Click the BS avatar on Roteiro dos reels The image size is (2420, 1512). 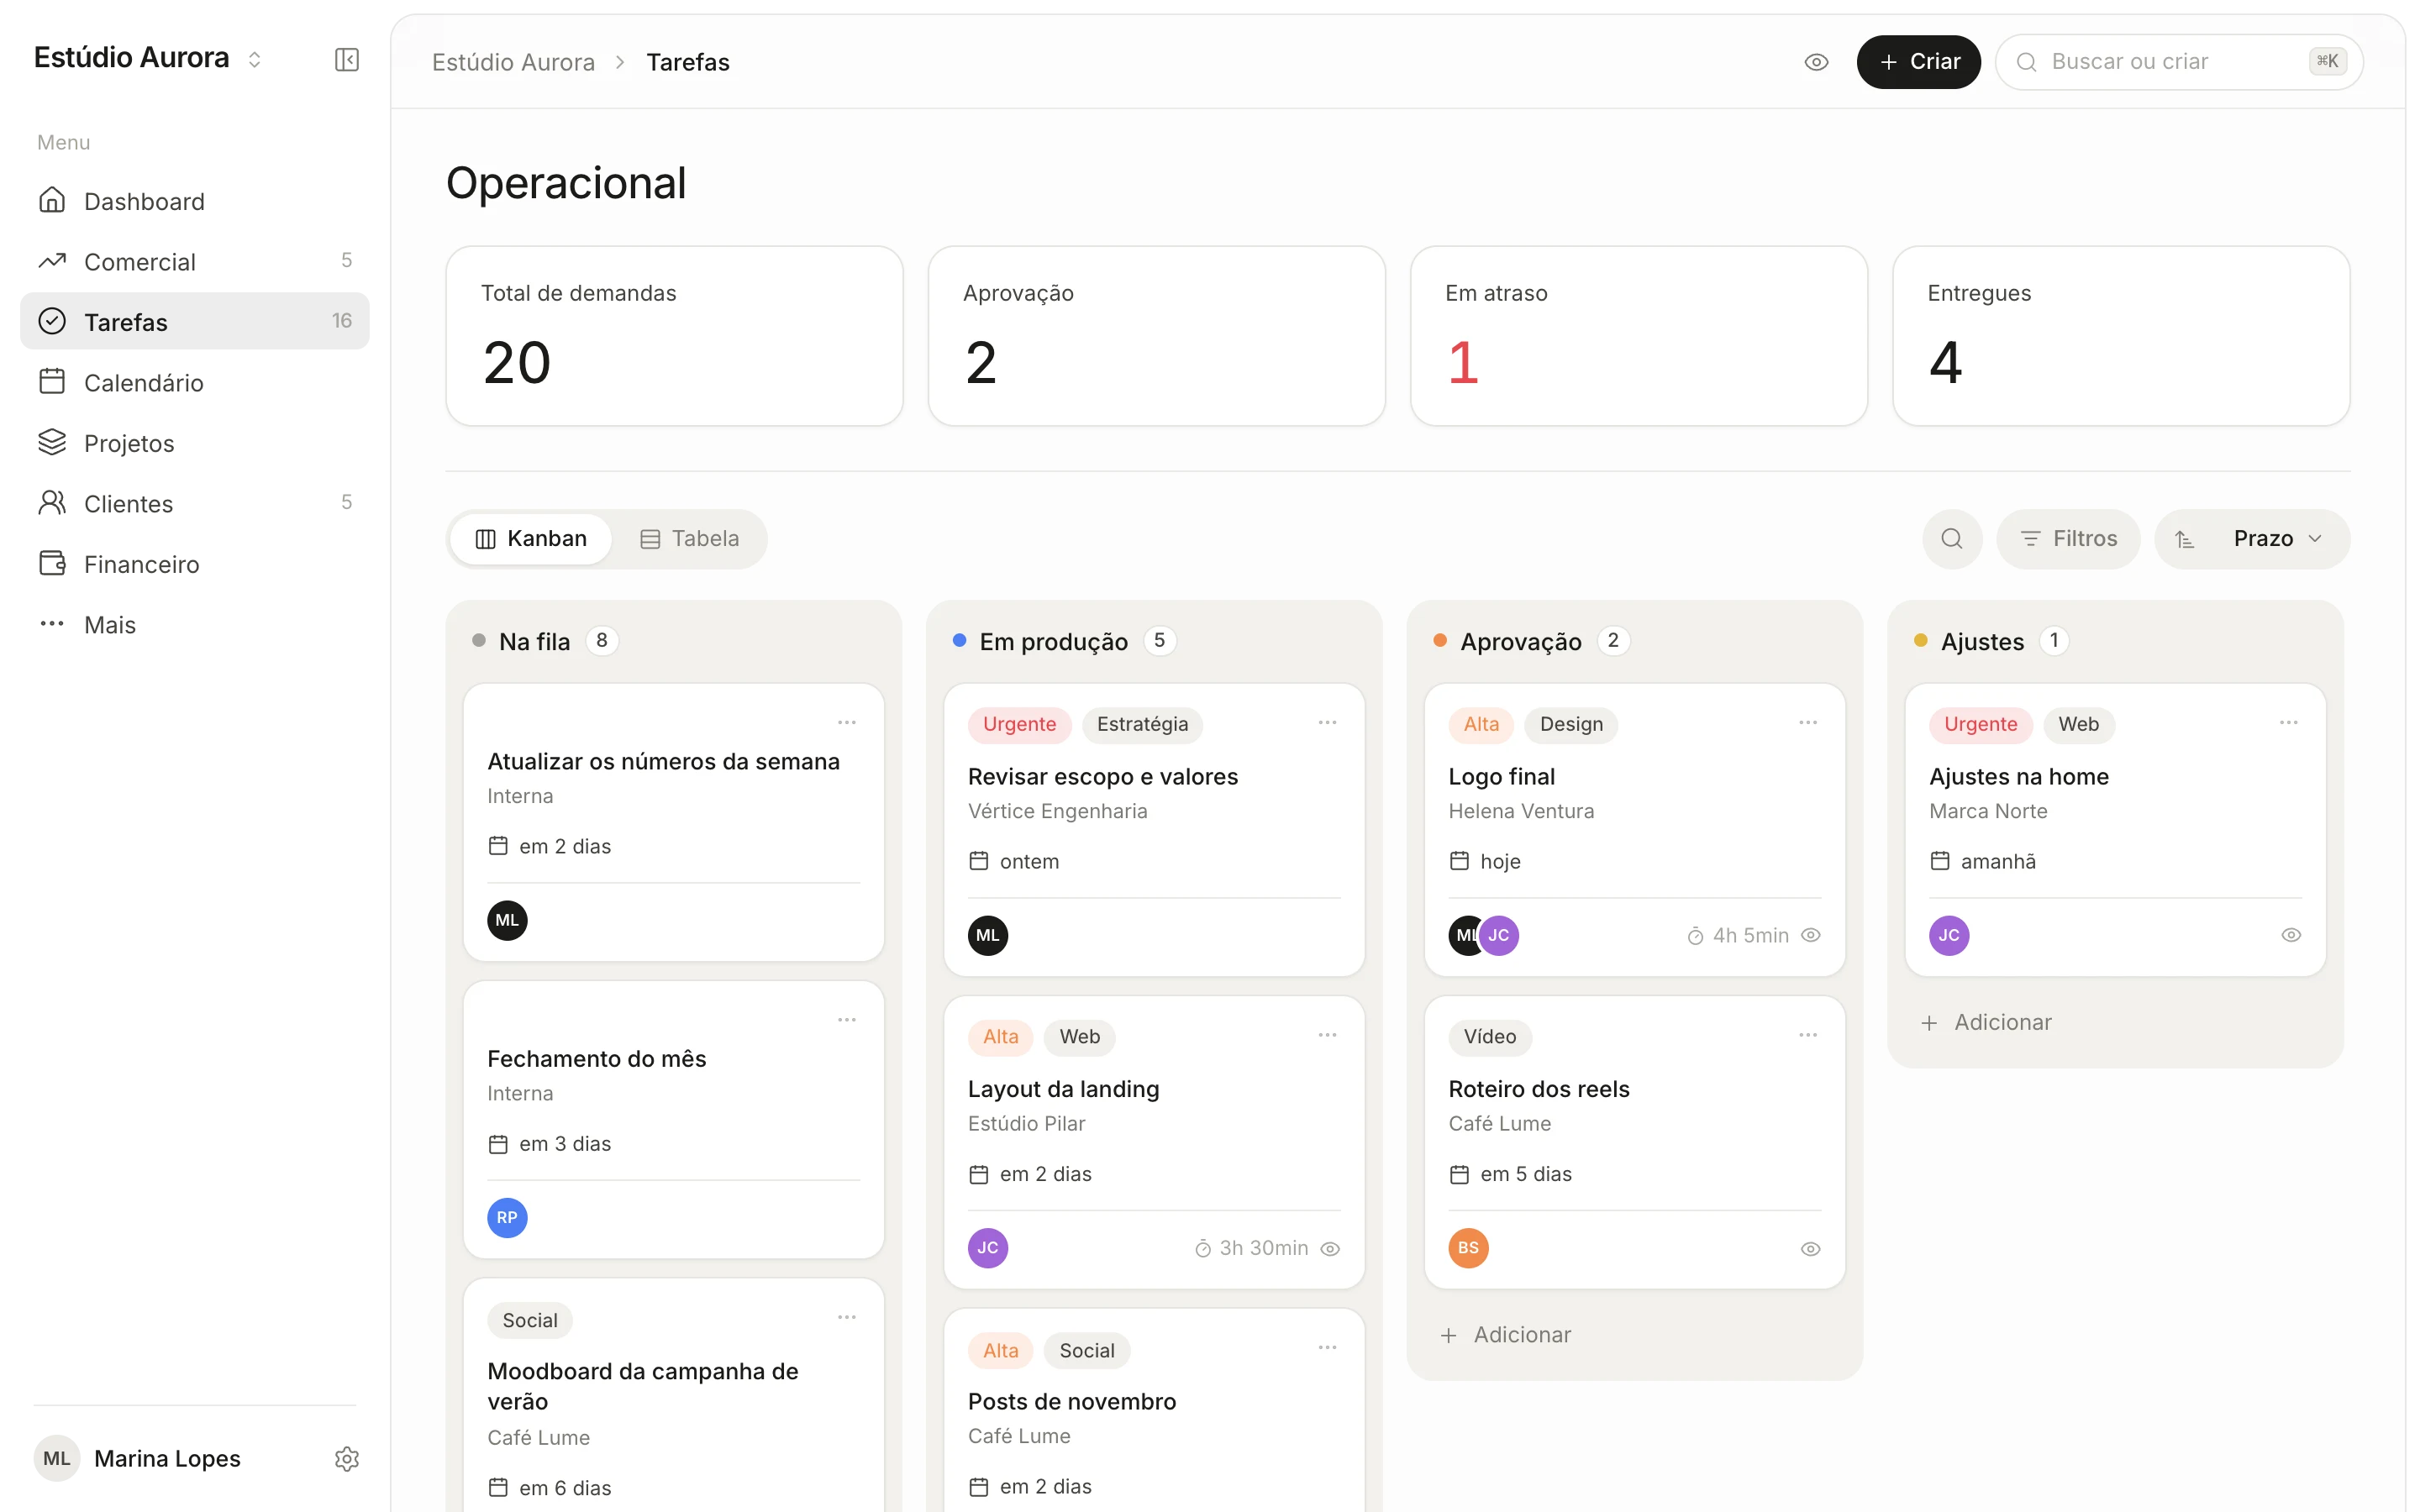1468,1247
